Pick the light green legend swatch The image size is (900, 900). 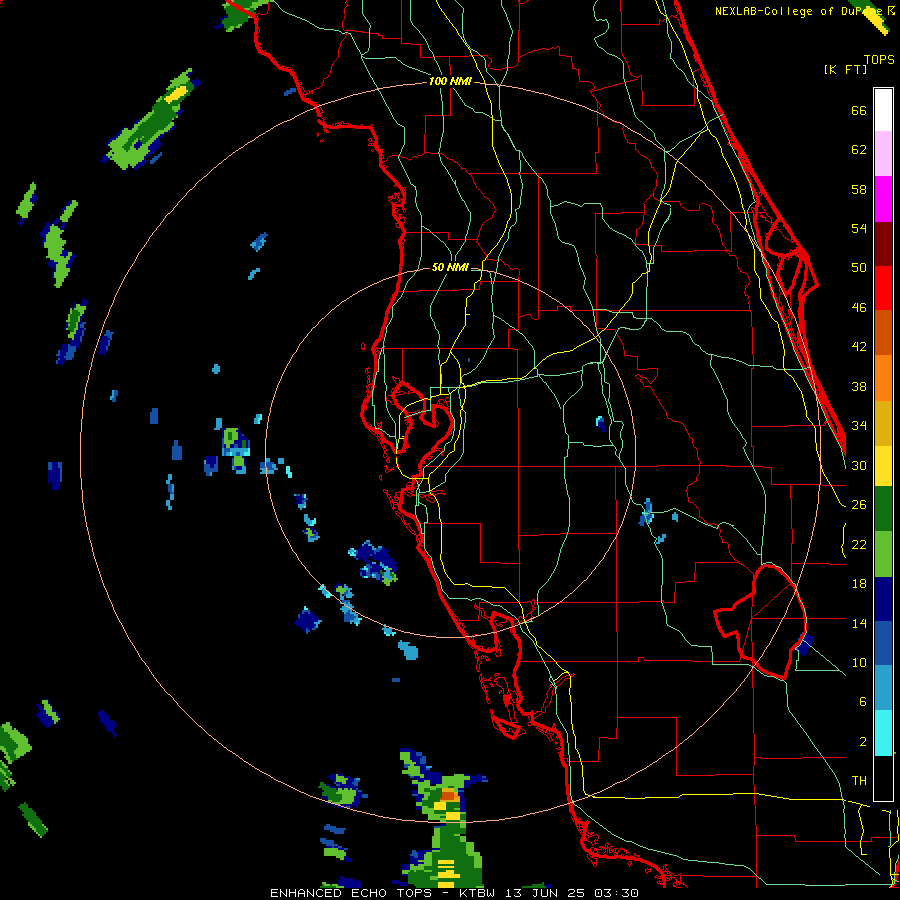(x=883, y=554)
